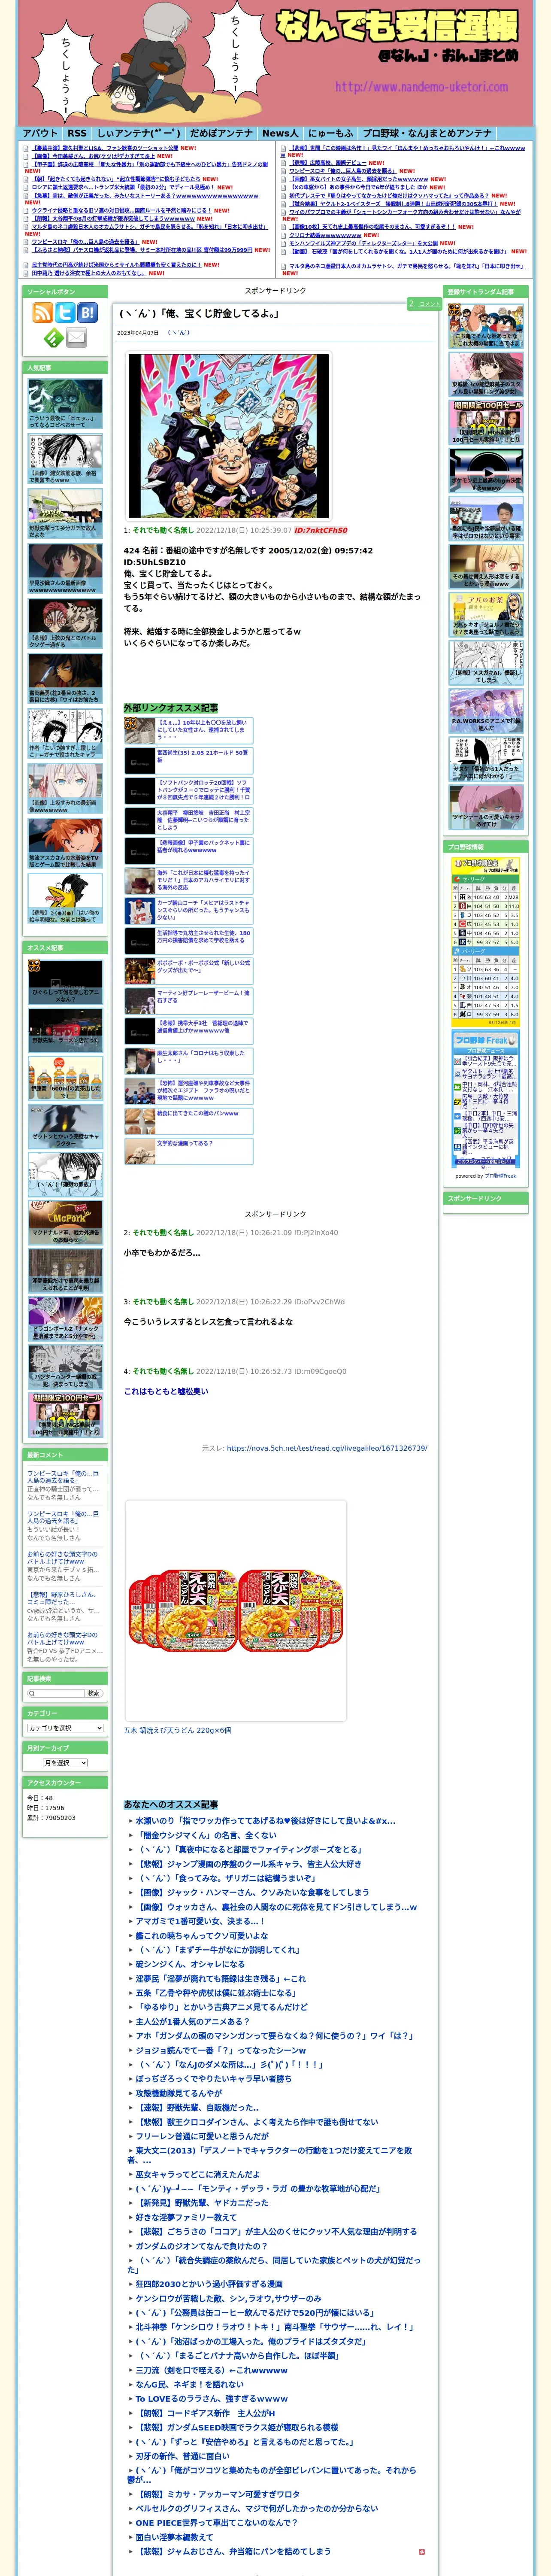Viewport: 551px width, 2576px height.
Task: Open recommended link コードギアス新作 主人公がH
Action: point(205,2413)
